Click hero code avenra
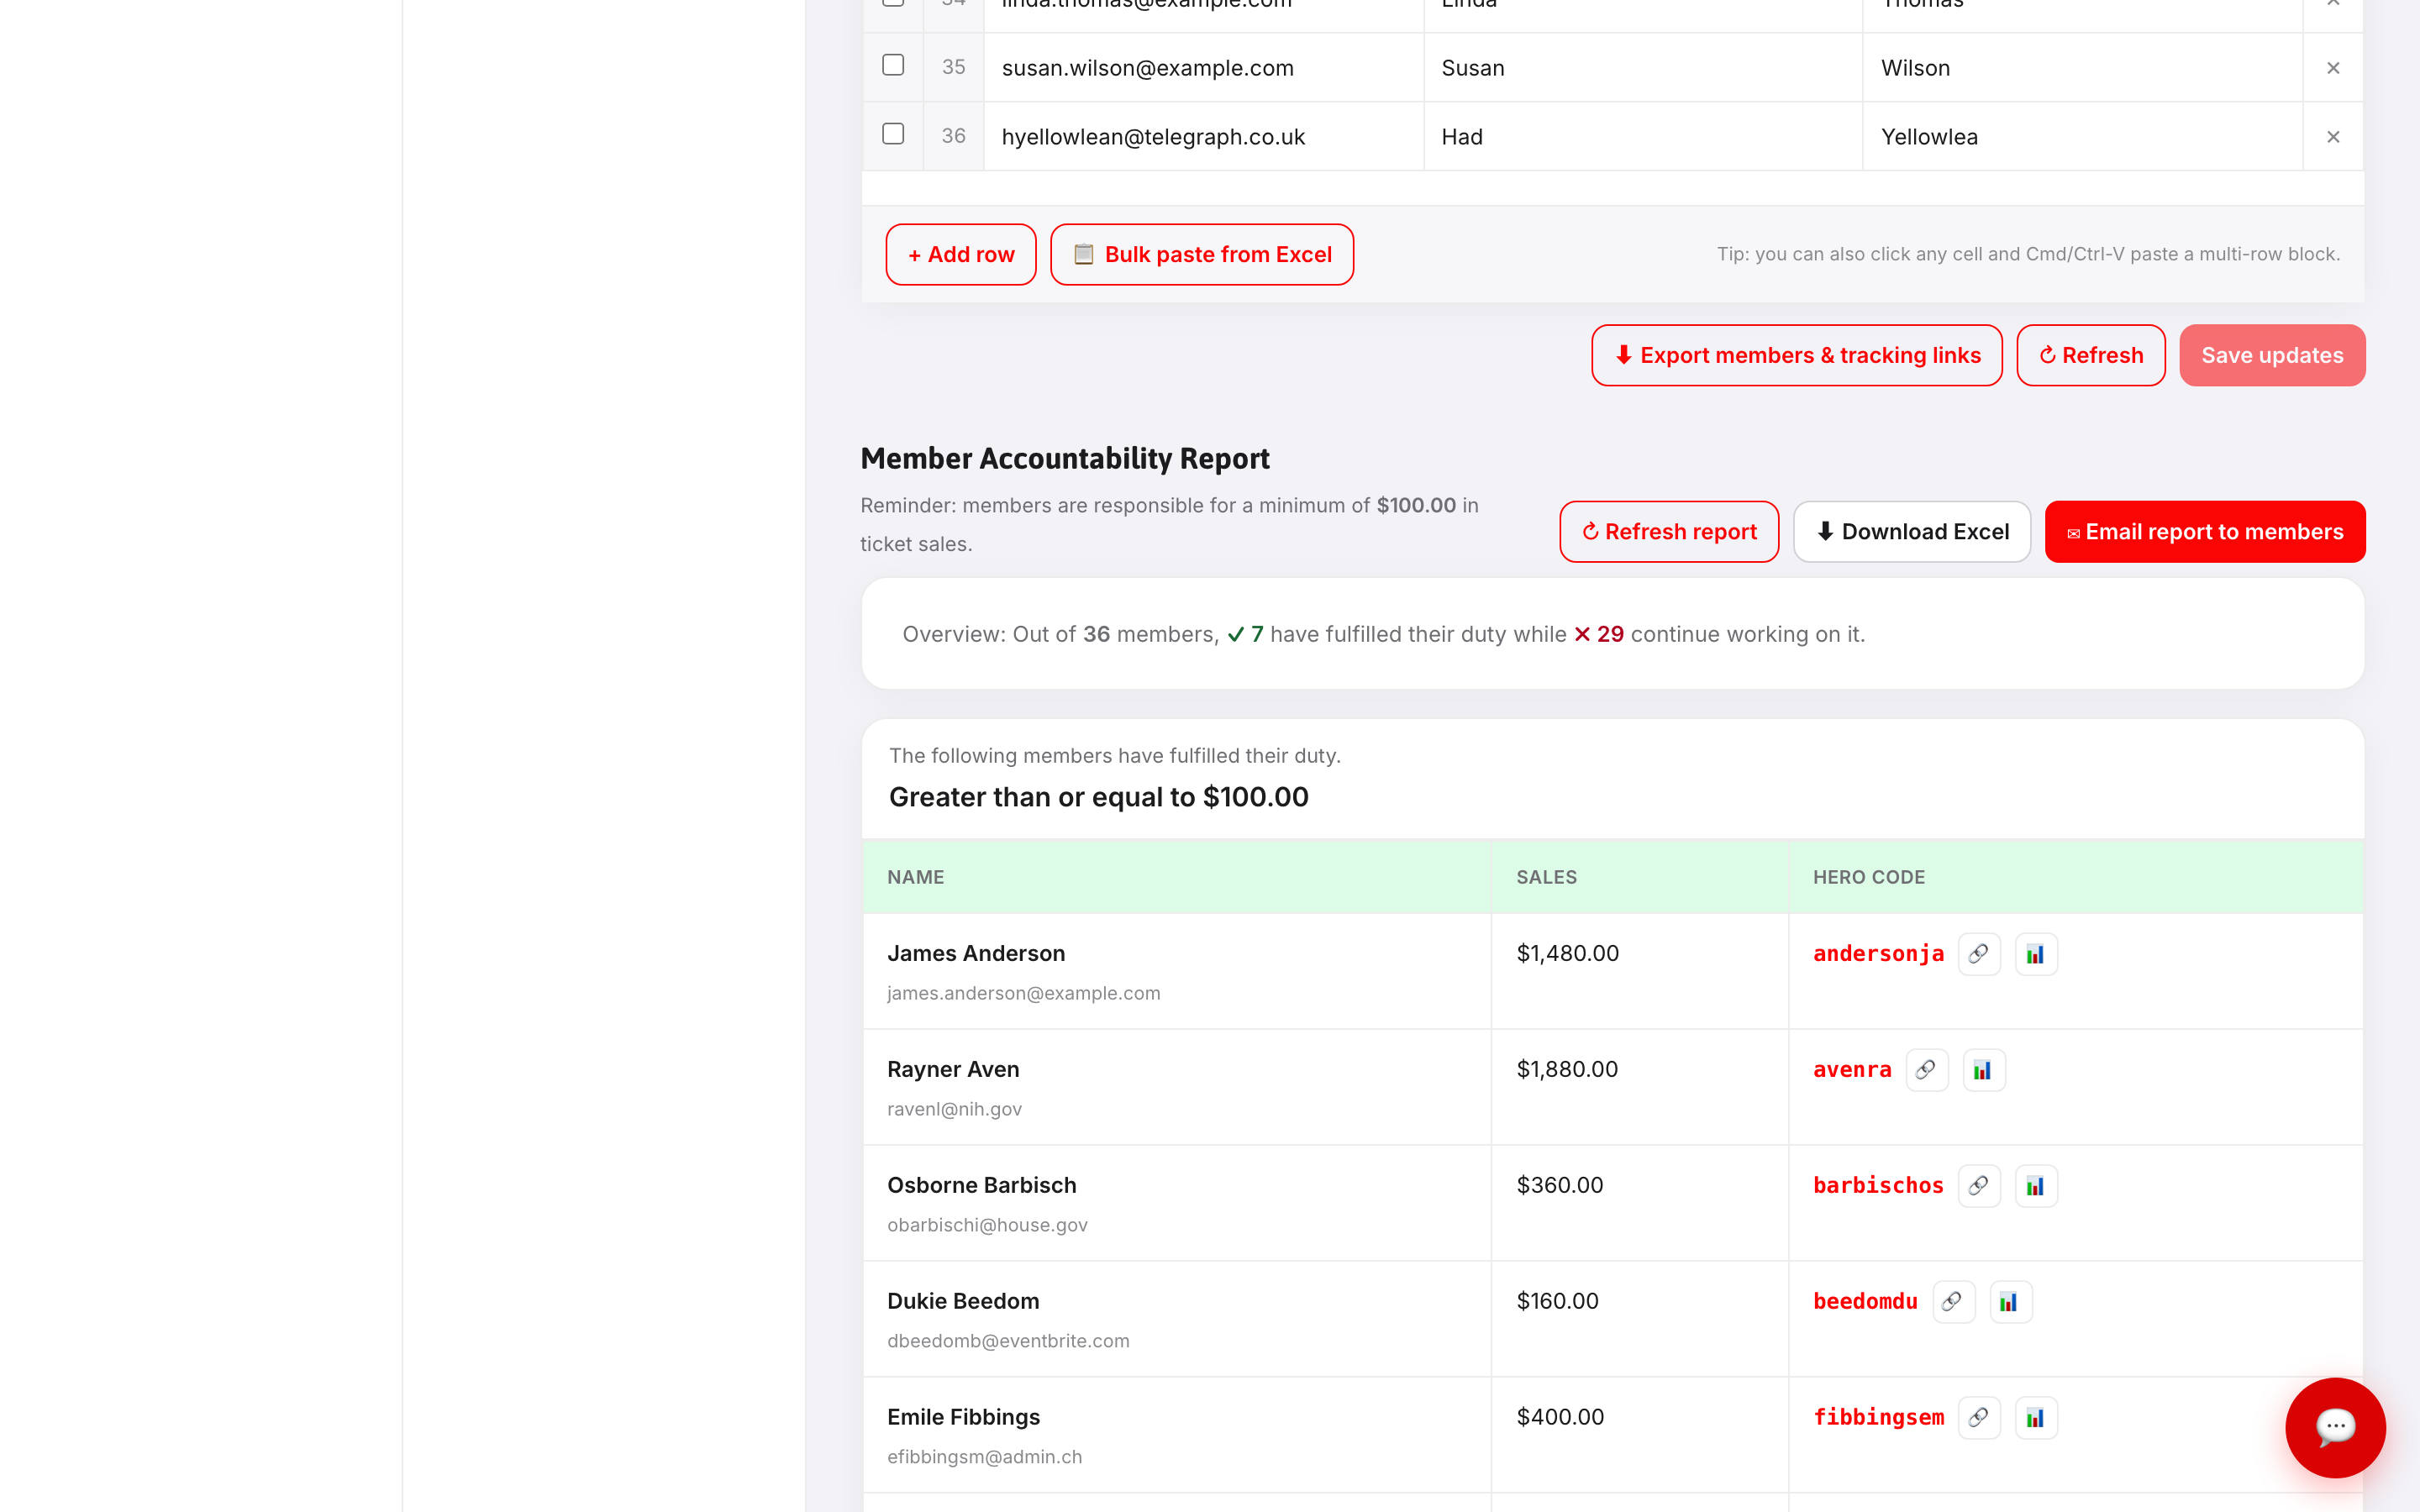This screenshot has height=1512, width=2420. pyautogui.click(x=1852, y=1070)
